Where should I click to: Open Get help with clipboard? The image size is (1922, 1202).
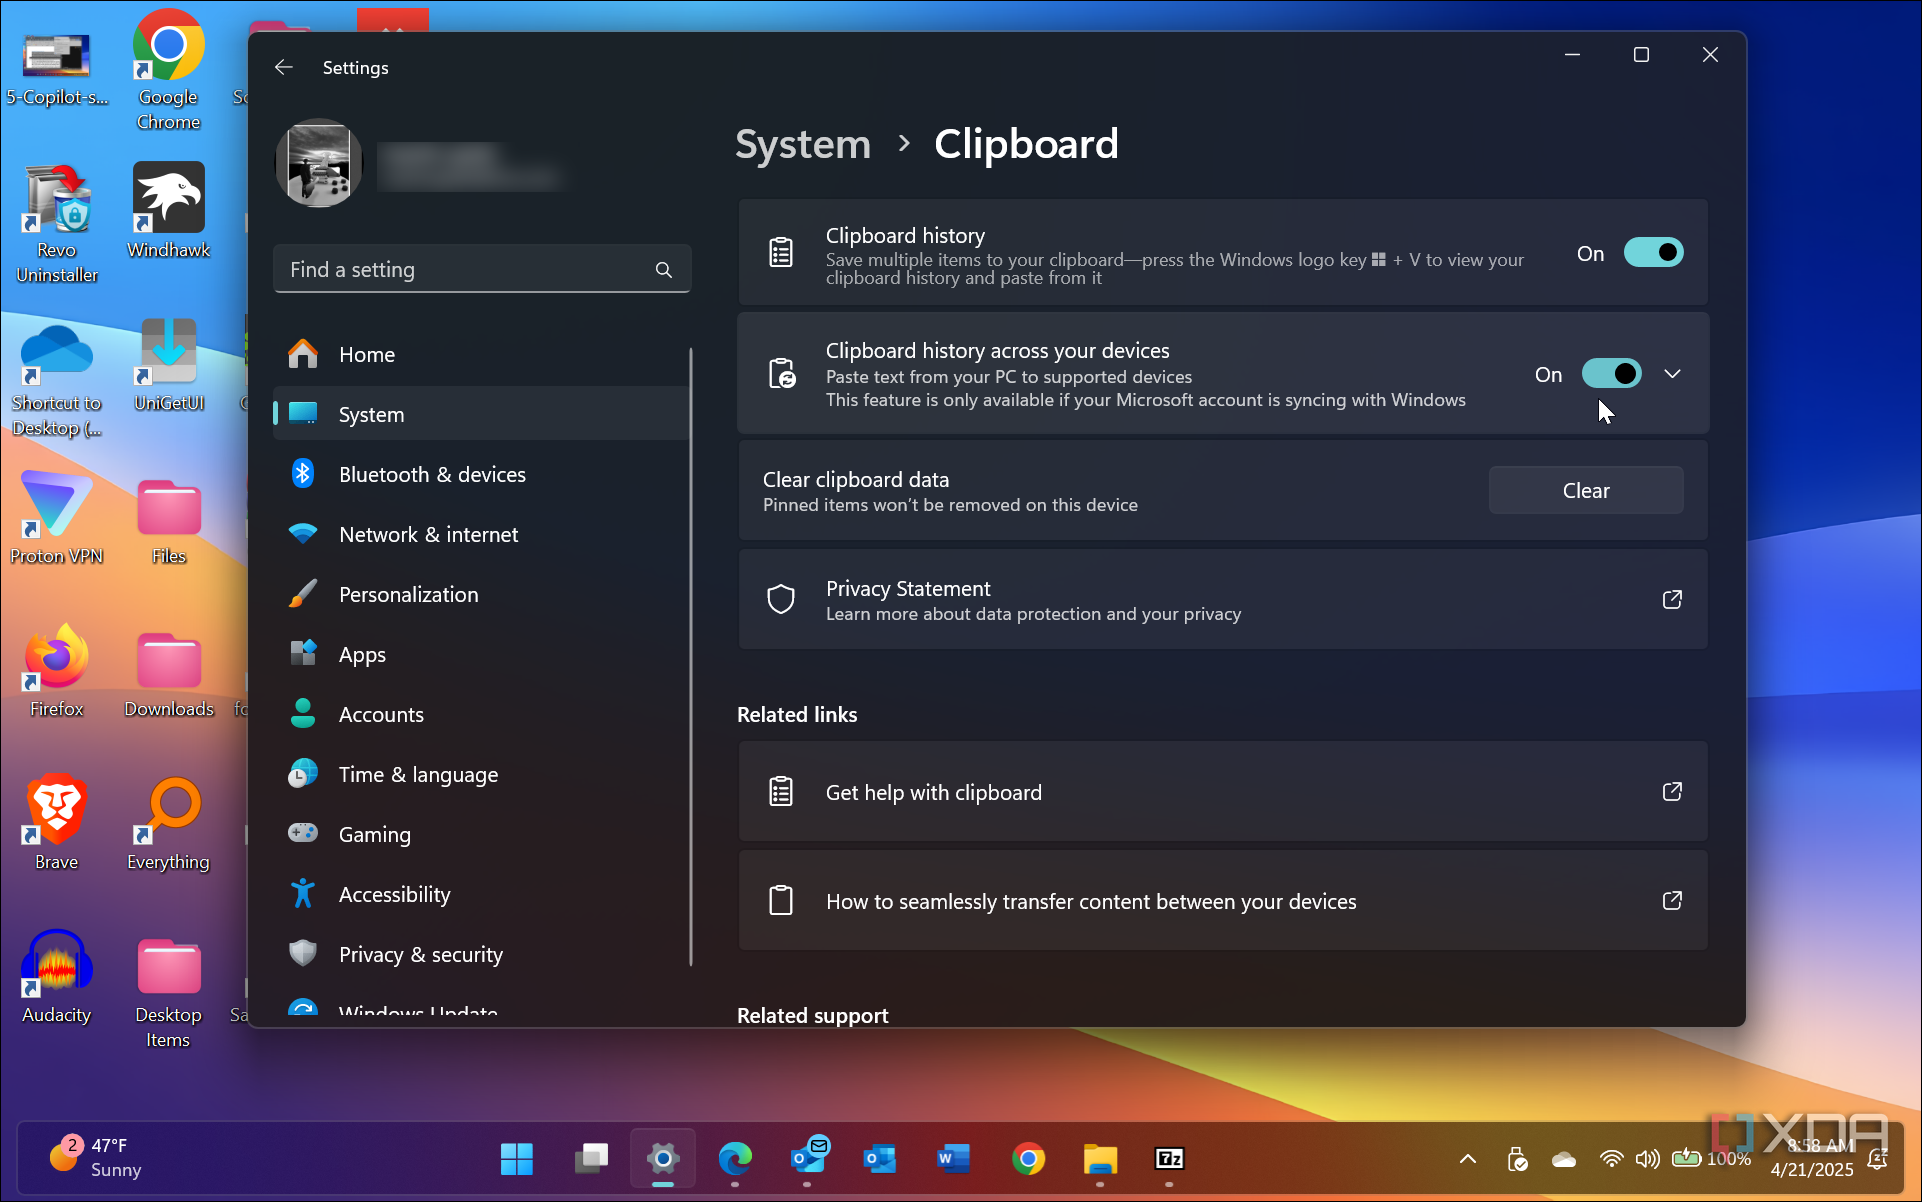pyautogui.click(x=1223, y=792)
